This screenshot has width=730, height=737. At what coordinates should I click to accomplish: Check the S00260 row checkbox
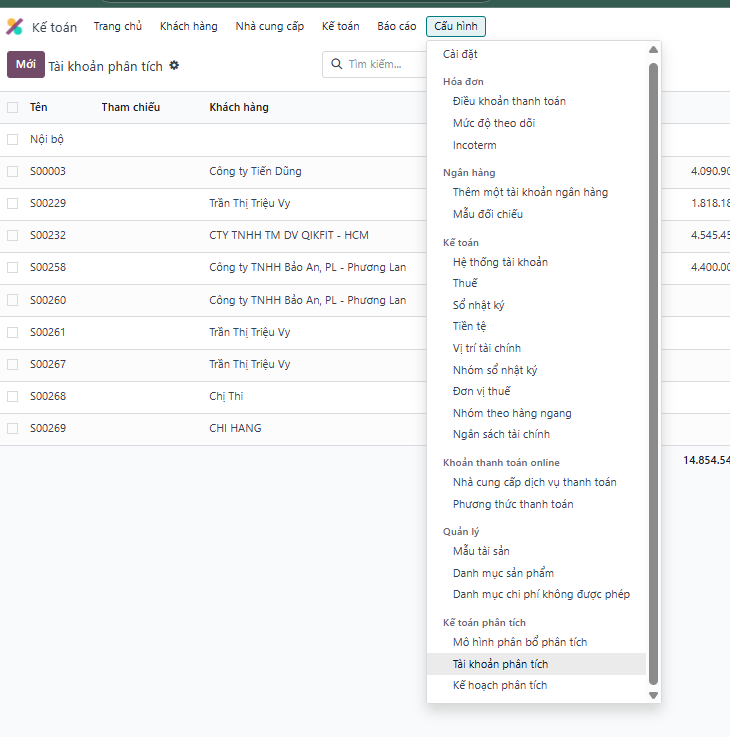[13, 300]
